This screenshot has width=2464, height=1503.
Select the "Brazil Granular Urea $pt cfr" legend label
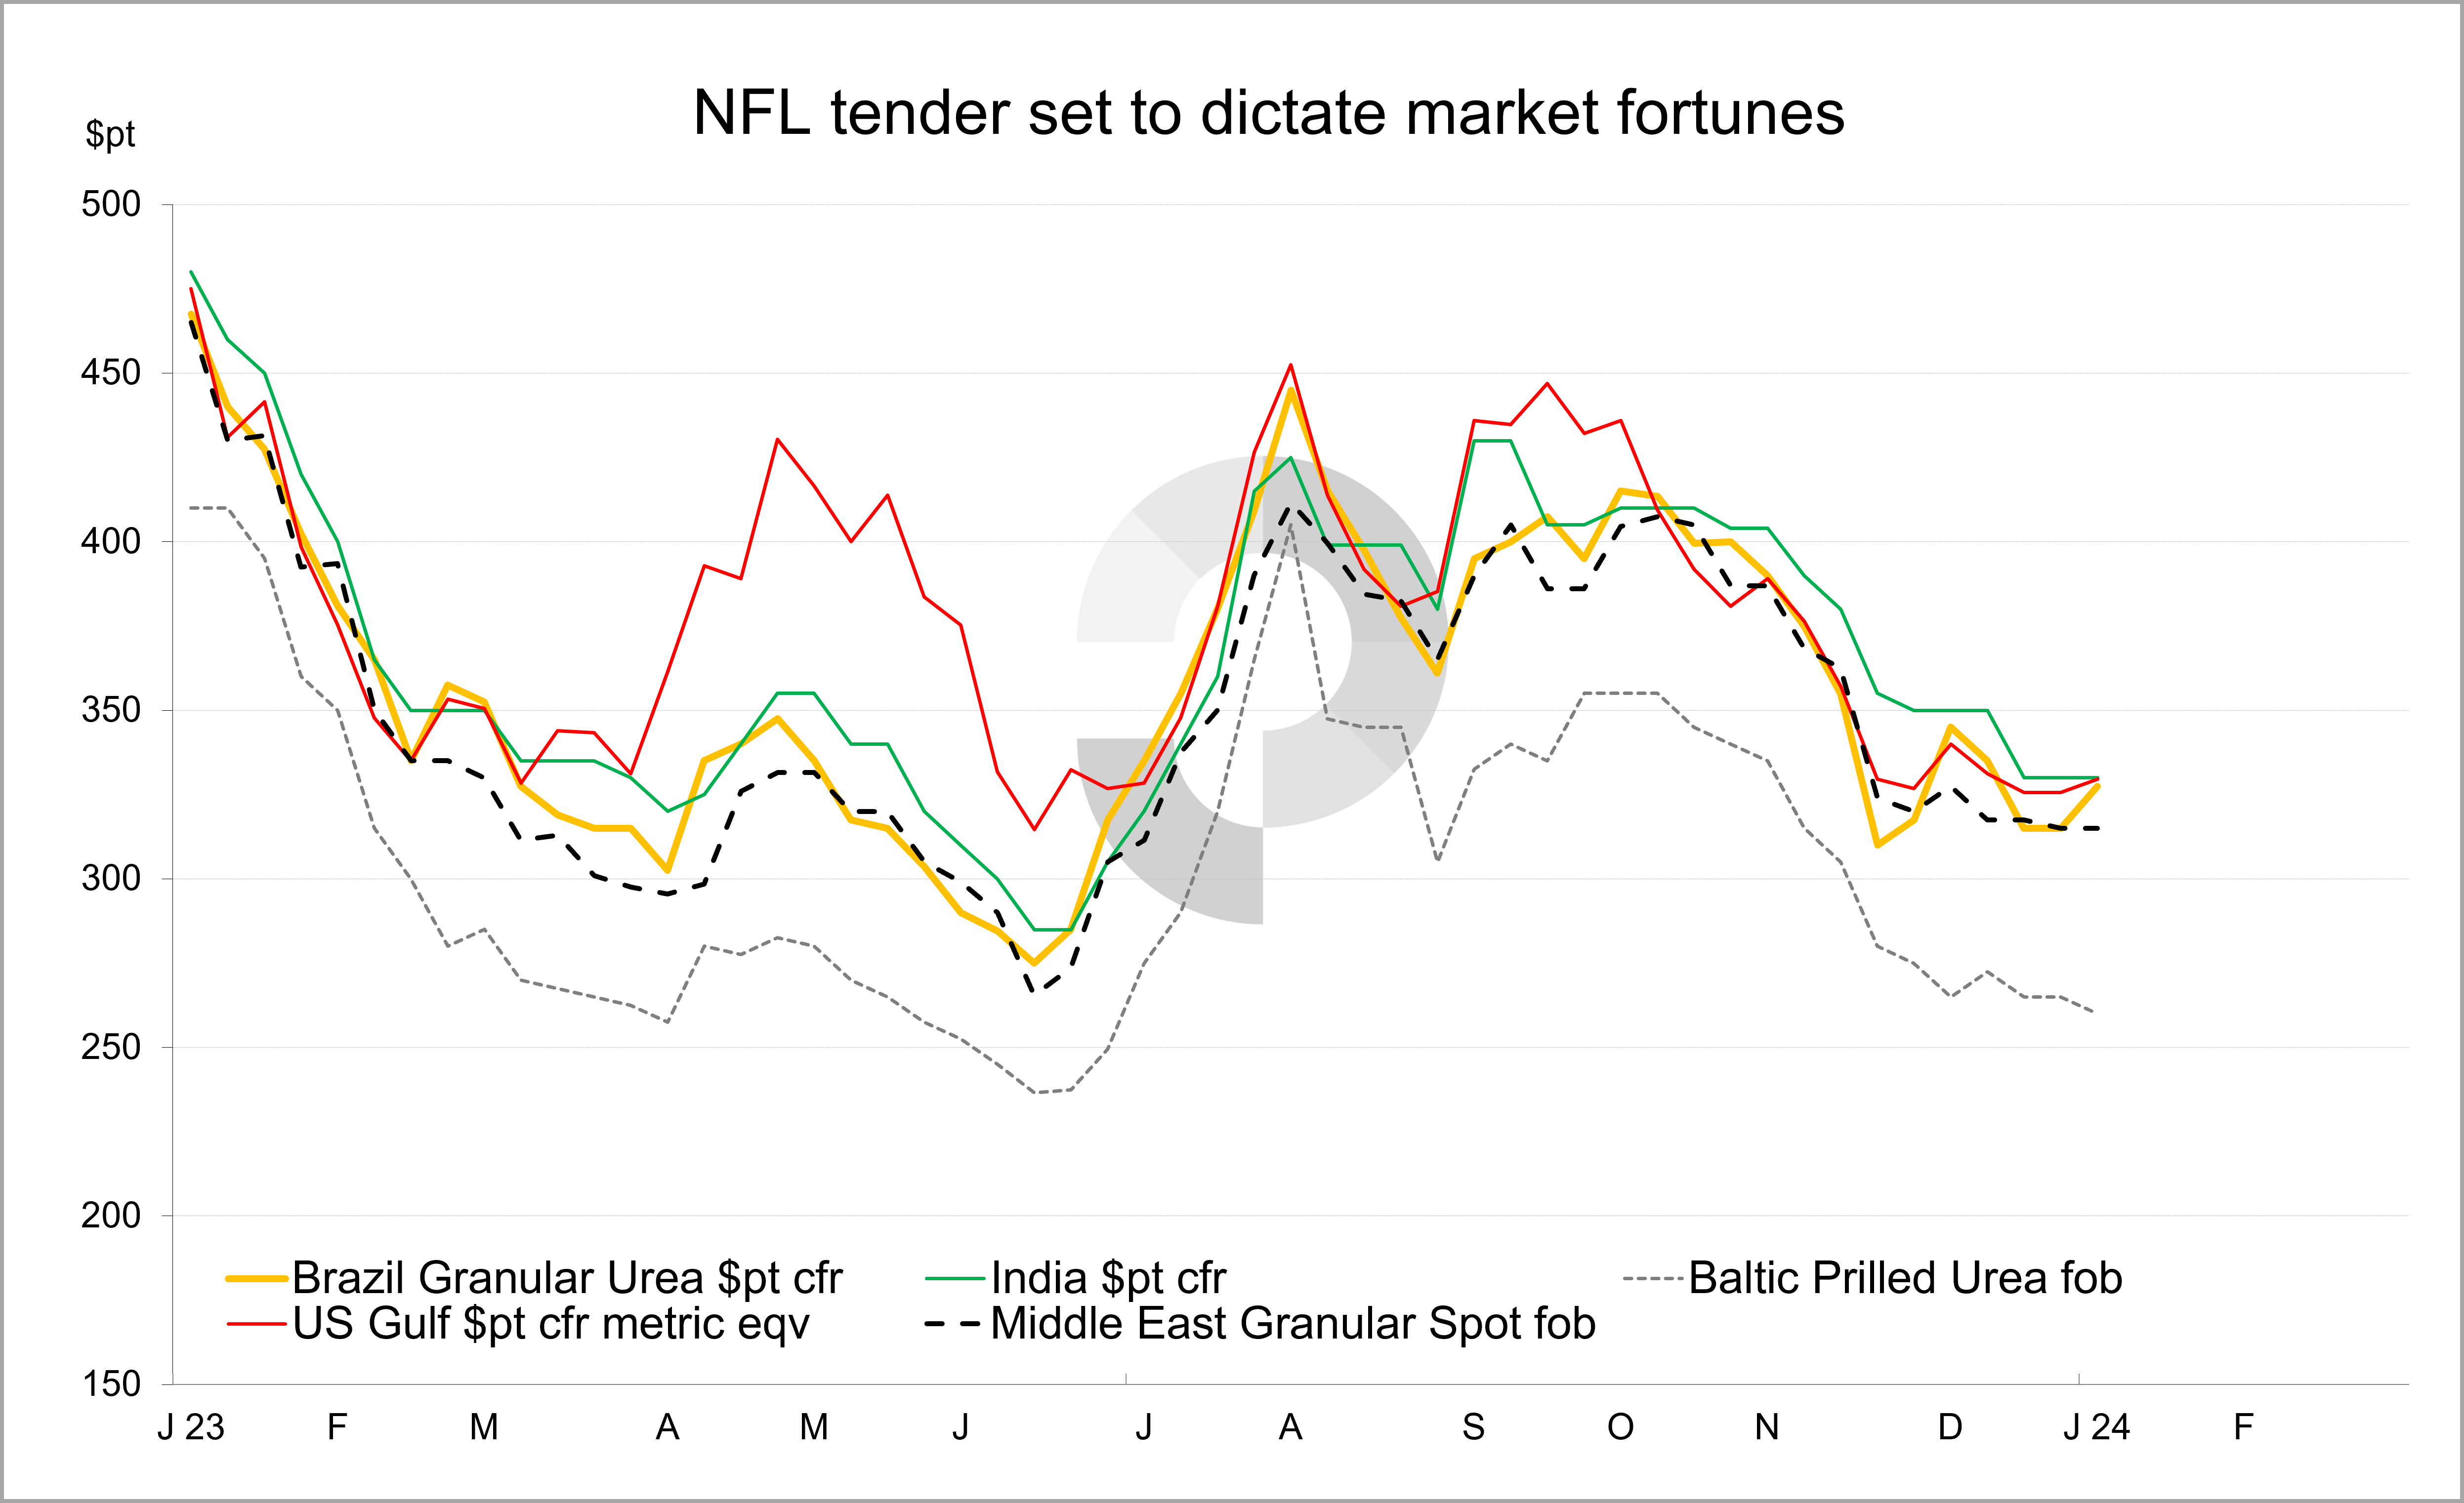point(567,1278)
